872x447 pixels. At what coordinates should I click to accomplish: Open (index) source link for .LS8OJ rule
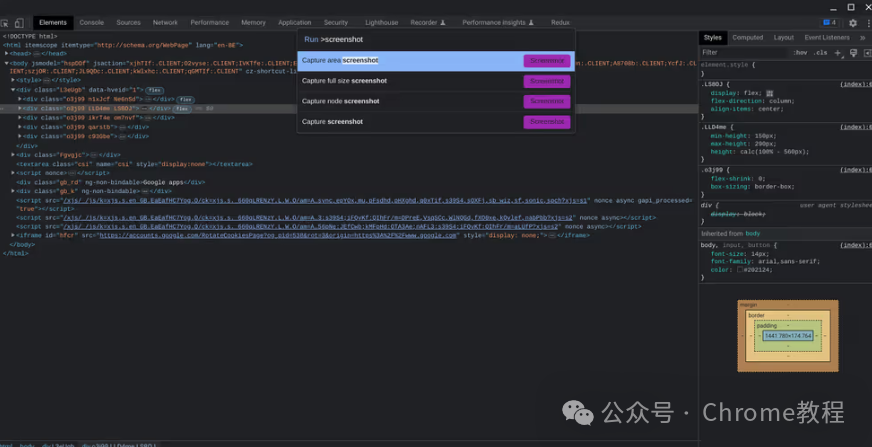coord(855,85)
